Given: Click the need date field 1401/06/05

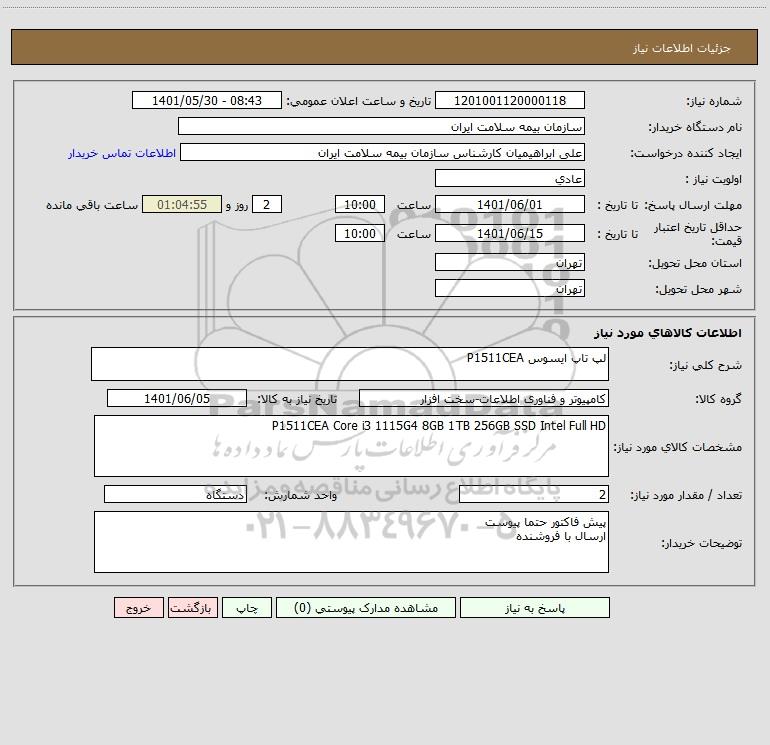Looking at the screenshot, I should tap(177, 398).
